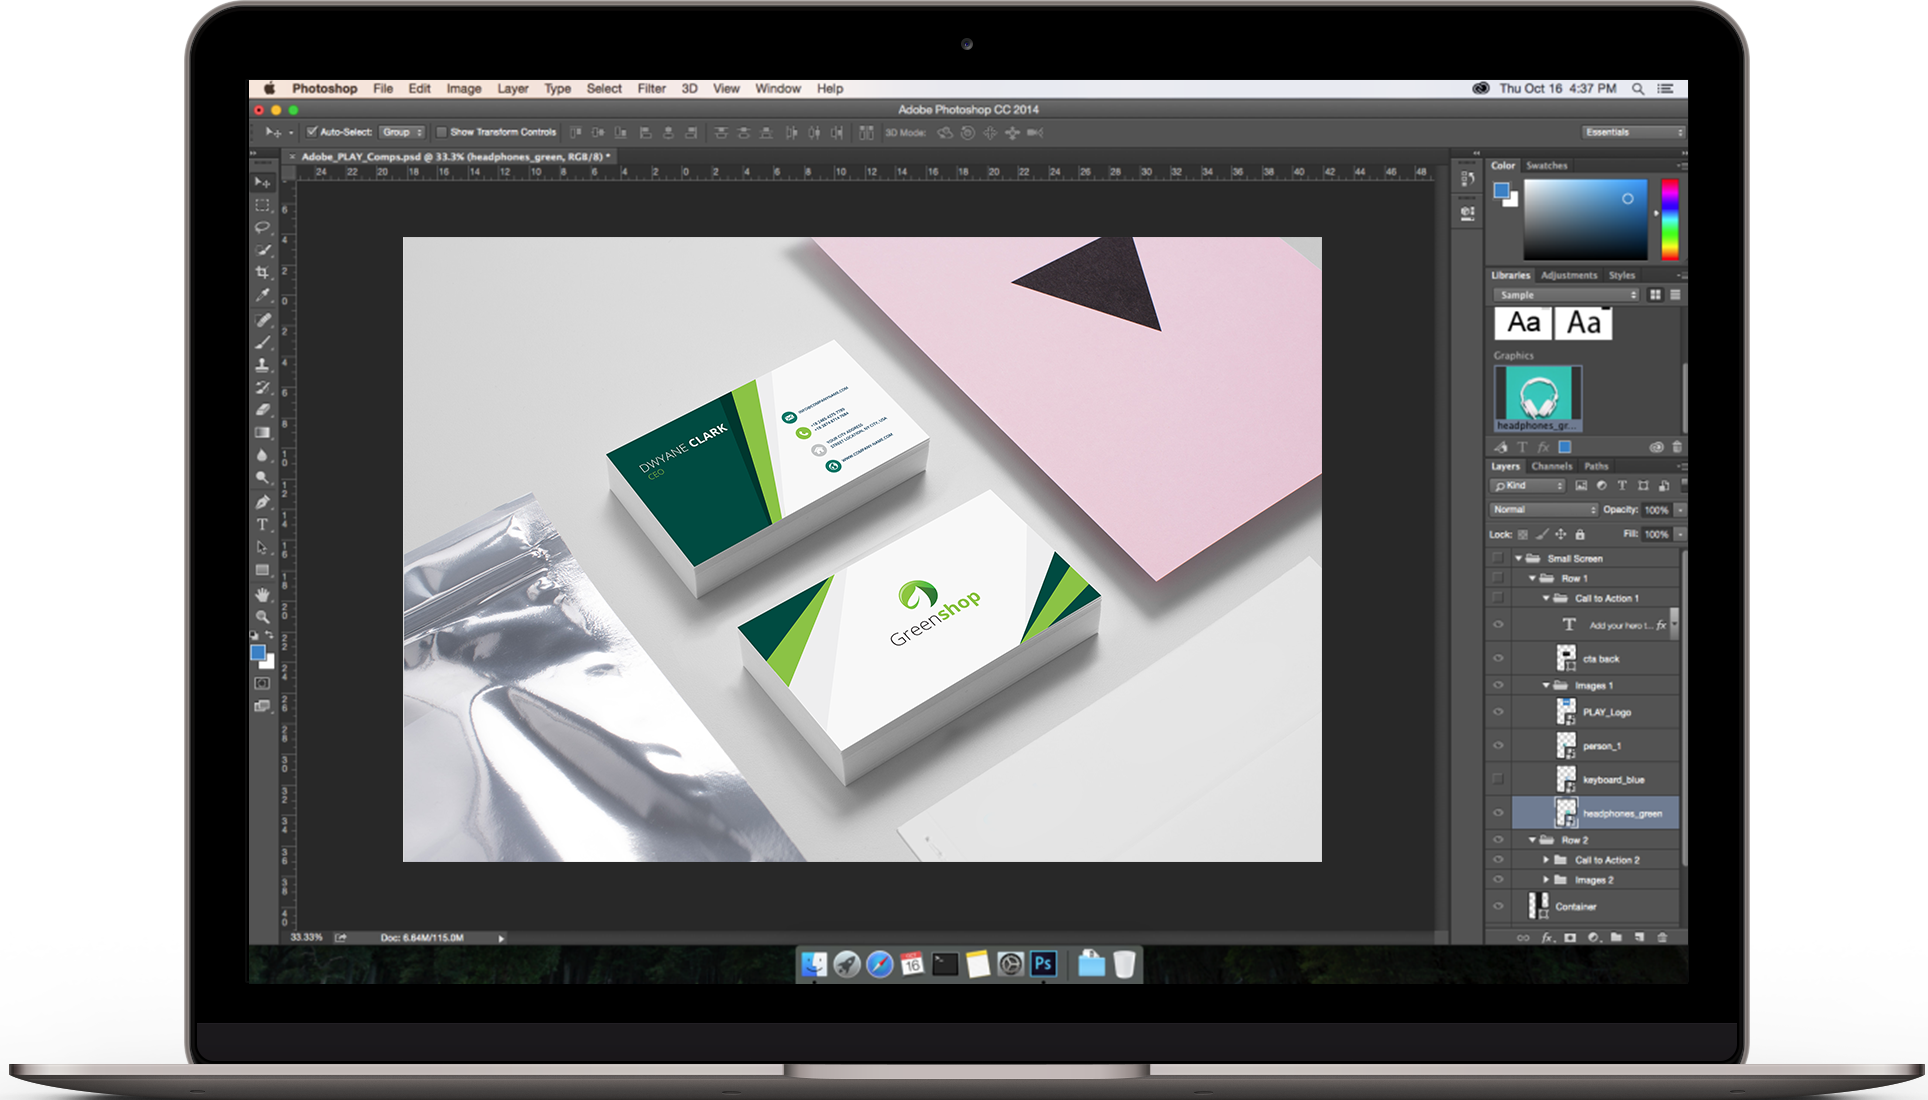Viewport: 1928px width, 1100px height.
Task: Open the Sample library dropdown
Action: (1567, 295)
